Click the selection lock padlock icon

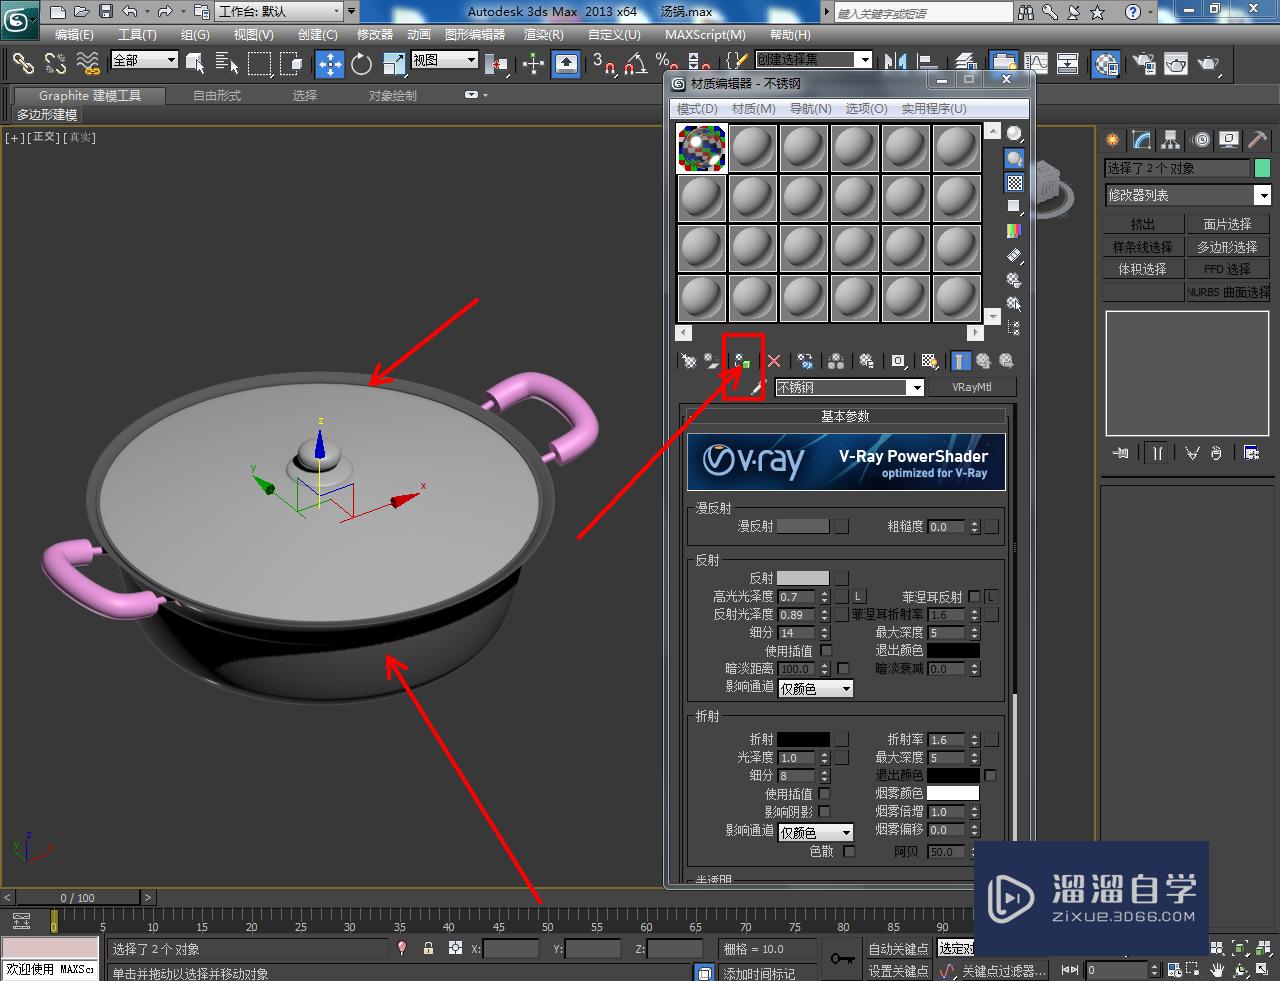(428, 948)
